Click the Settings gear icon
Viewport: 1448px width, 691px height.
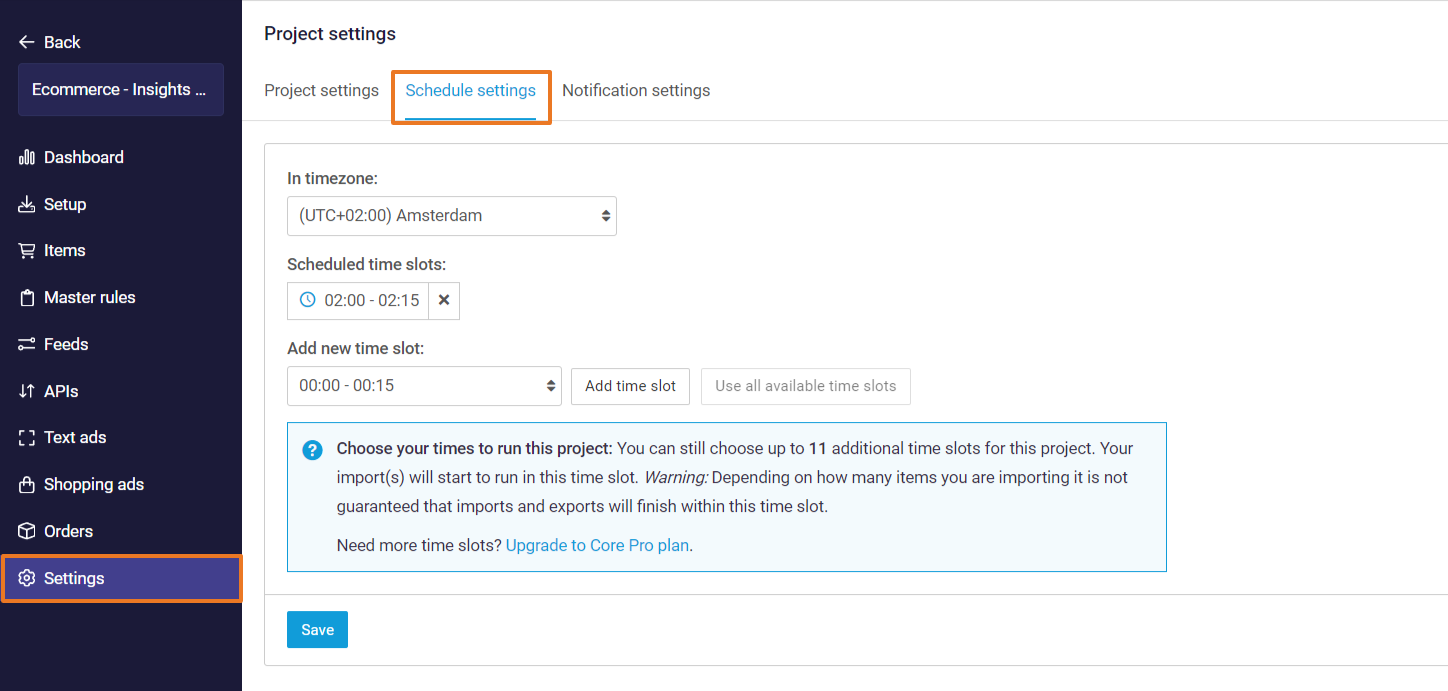tap(27, 578)
